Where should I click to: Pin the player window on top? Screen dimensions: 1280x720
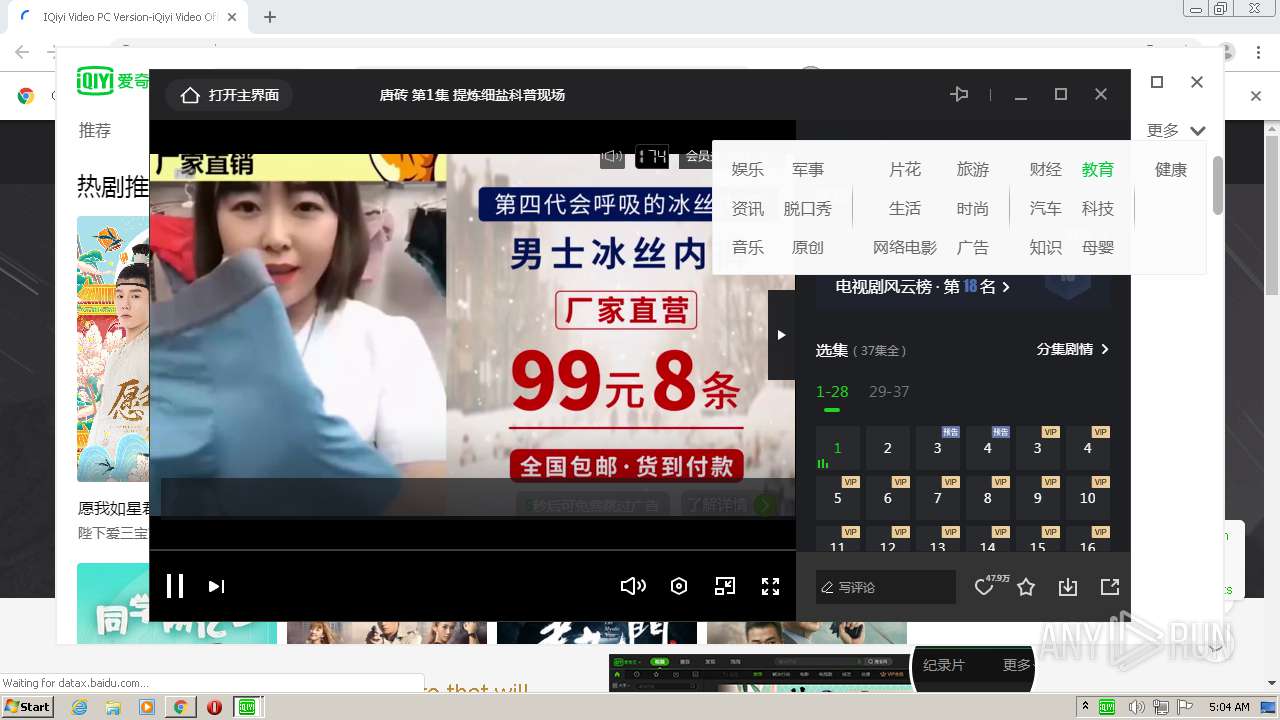pyautogui.click(x=959, y=94)
